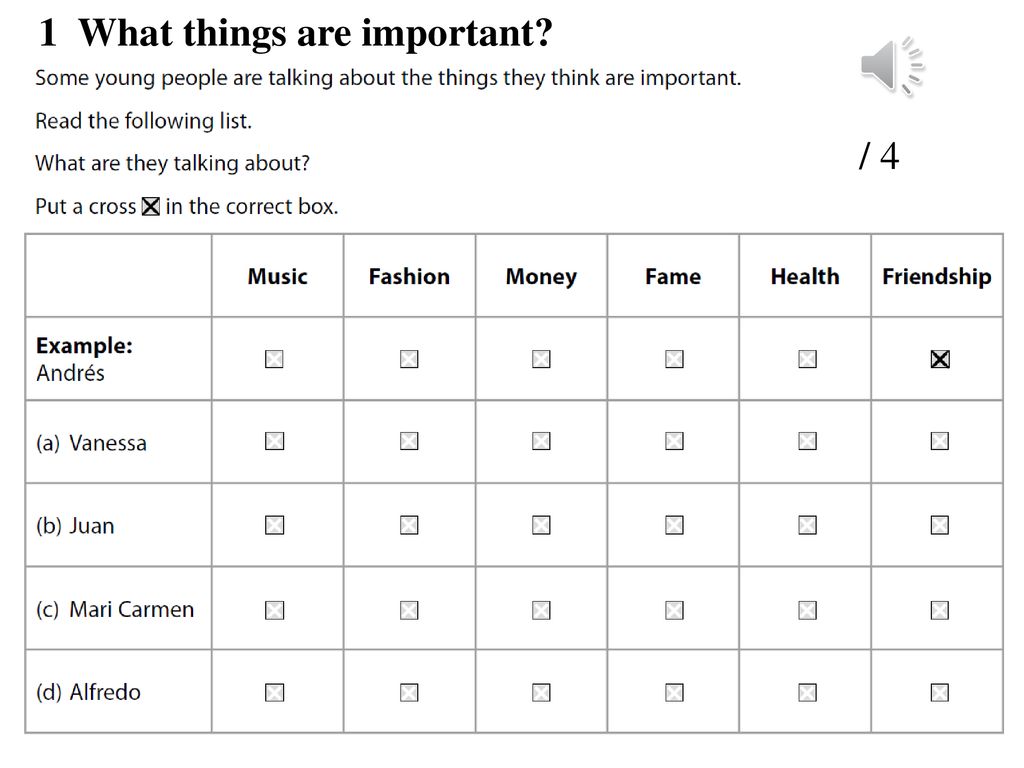Click the score field showing / 4
This screenshot has height=768, width=1024.
[879, 156]
